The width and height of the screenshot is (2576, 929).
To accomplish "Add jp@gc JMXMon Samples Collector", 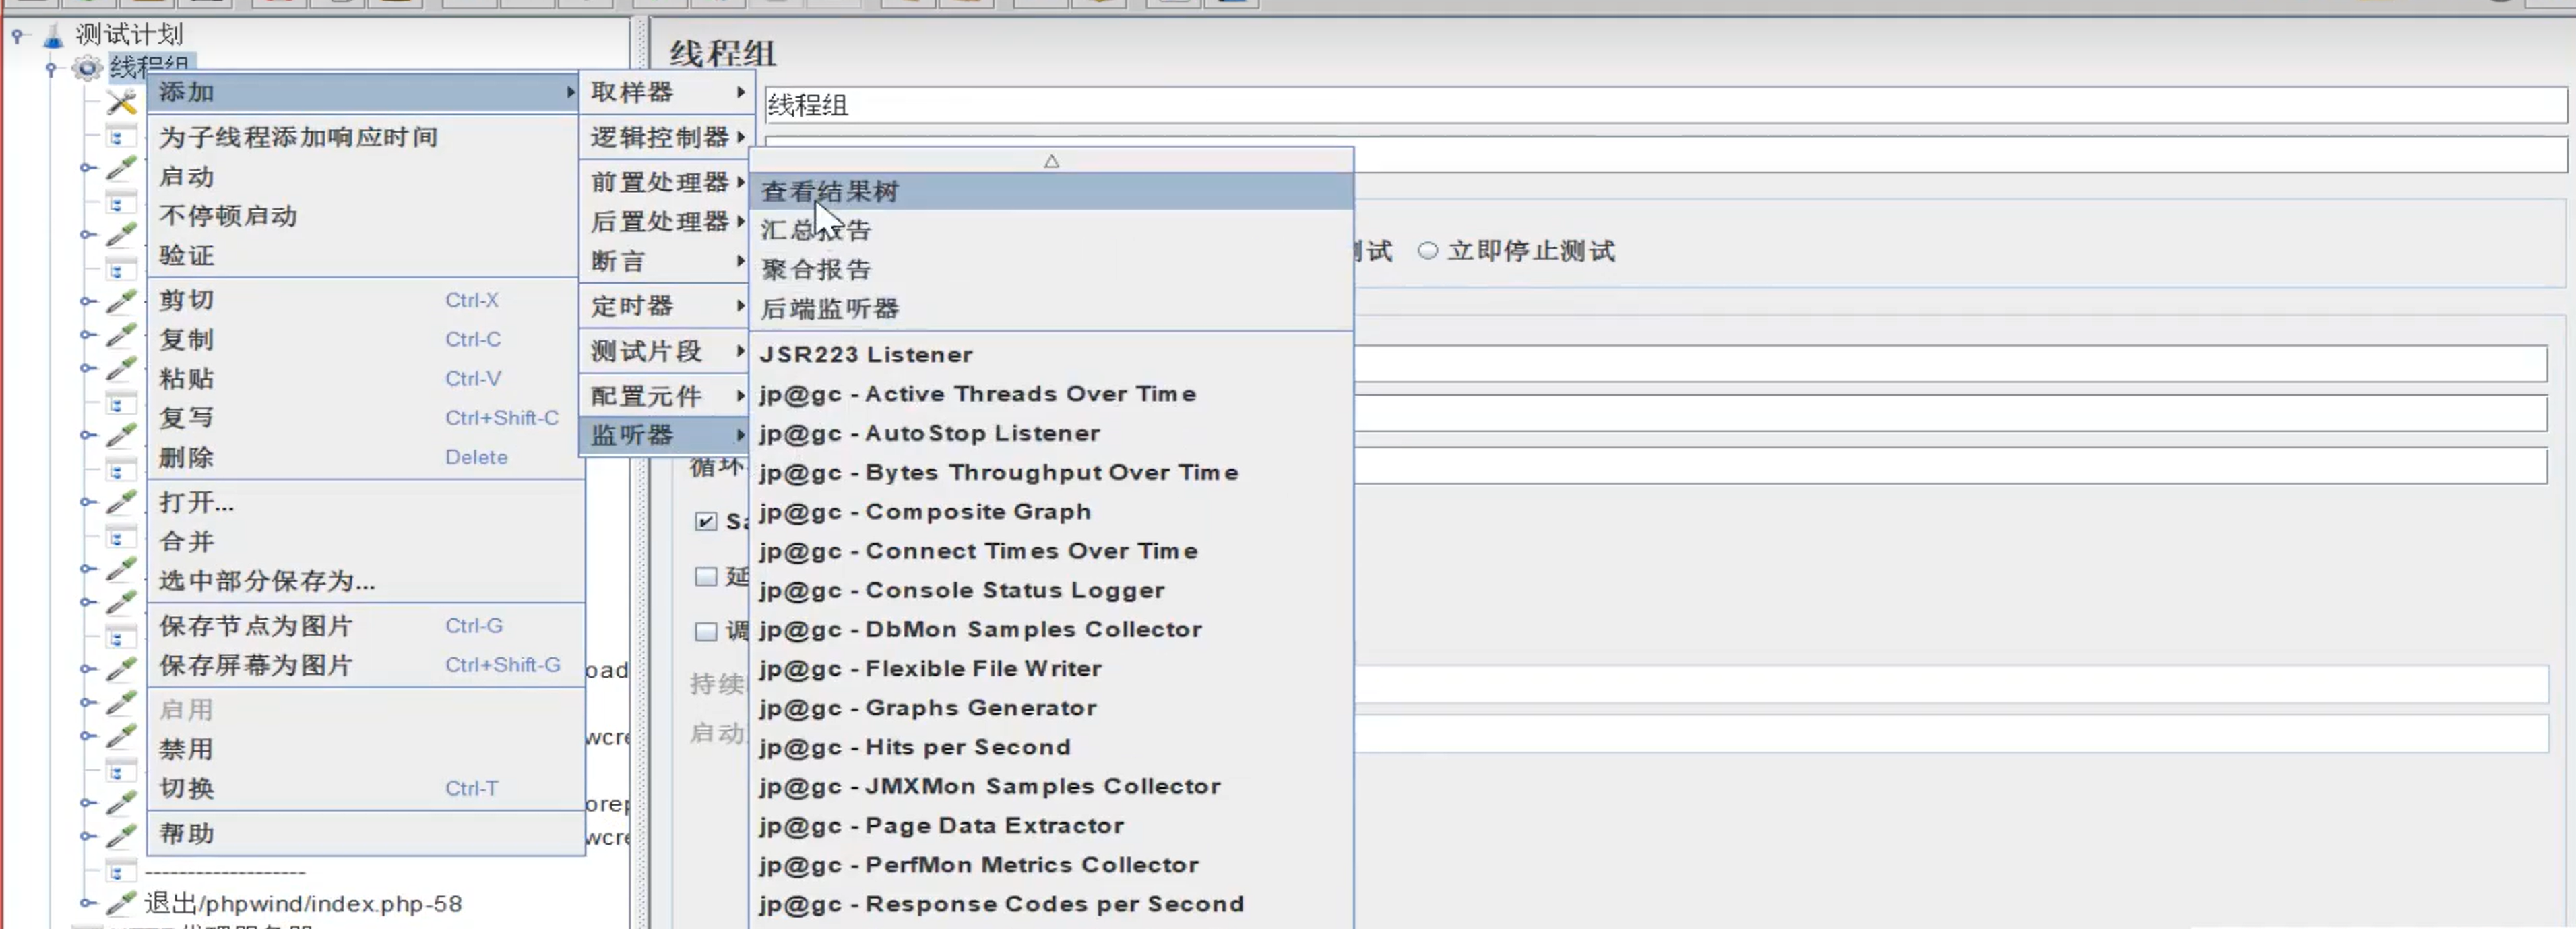I will tap(1051, 786).
